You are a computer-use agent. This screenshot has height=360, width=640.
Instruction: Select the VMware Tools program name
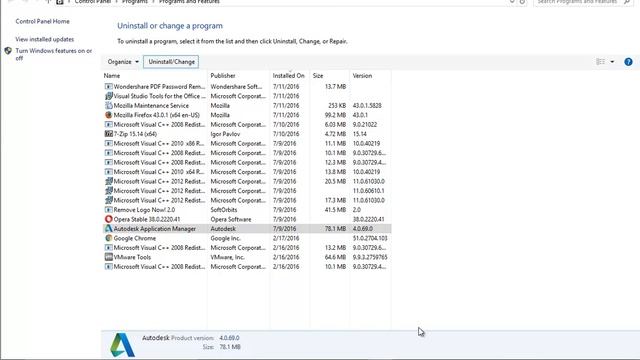point(132,257)
